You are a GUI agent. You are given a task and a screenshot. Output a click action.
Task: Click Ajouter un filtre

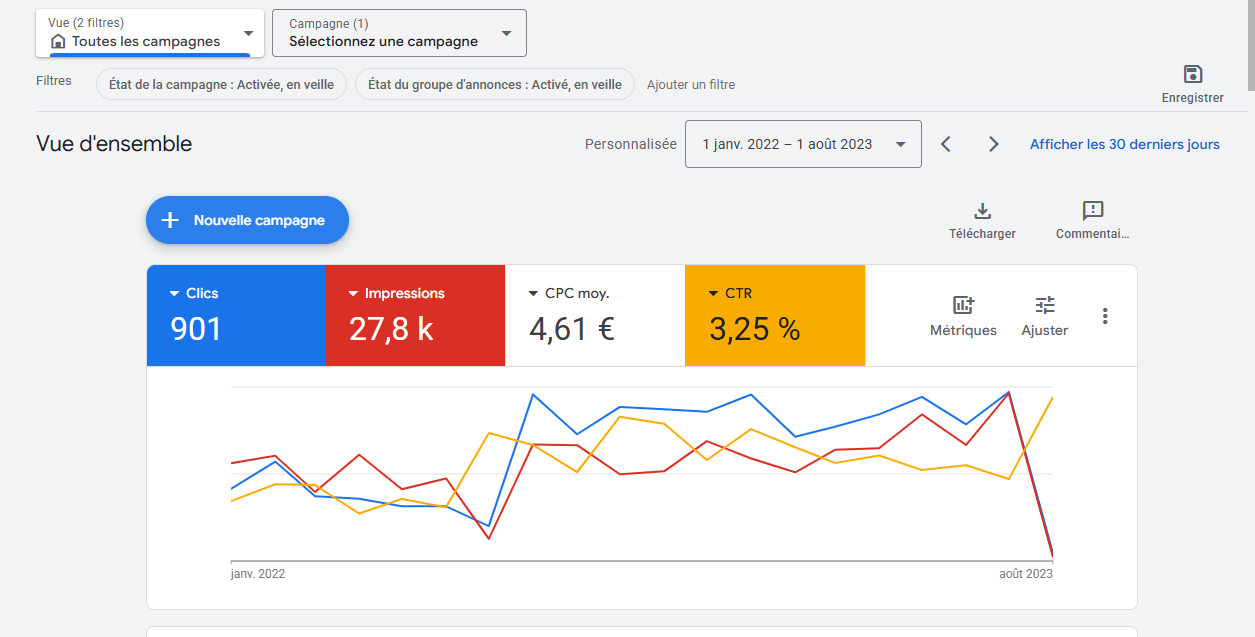691,85
